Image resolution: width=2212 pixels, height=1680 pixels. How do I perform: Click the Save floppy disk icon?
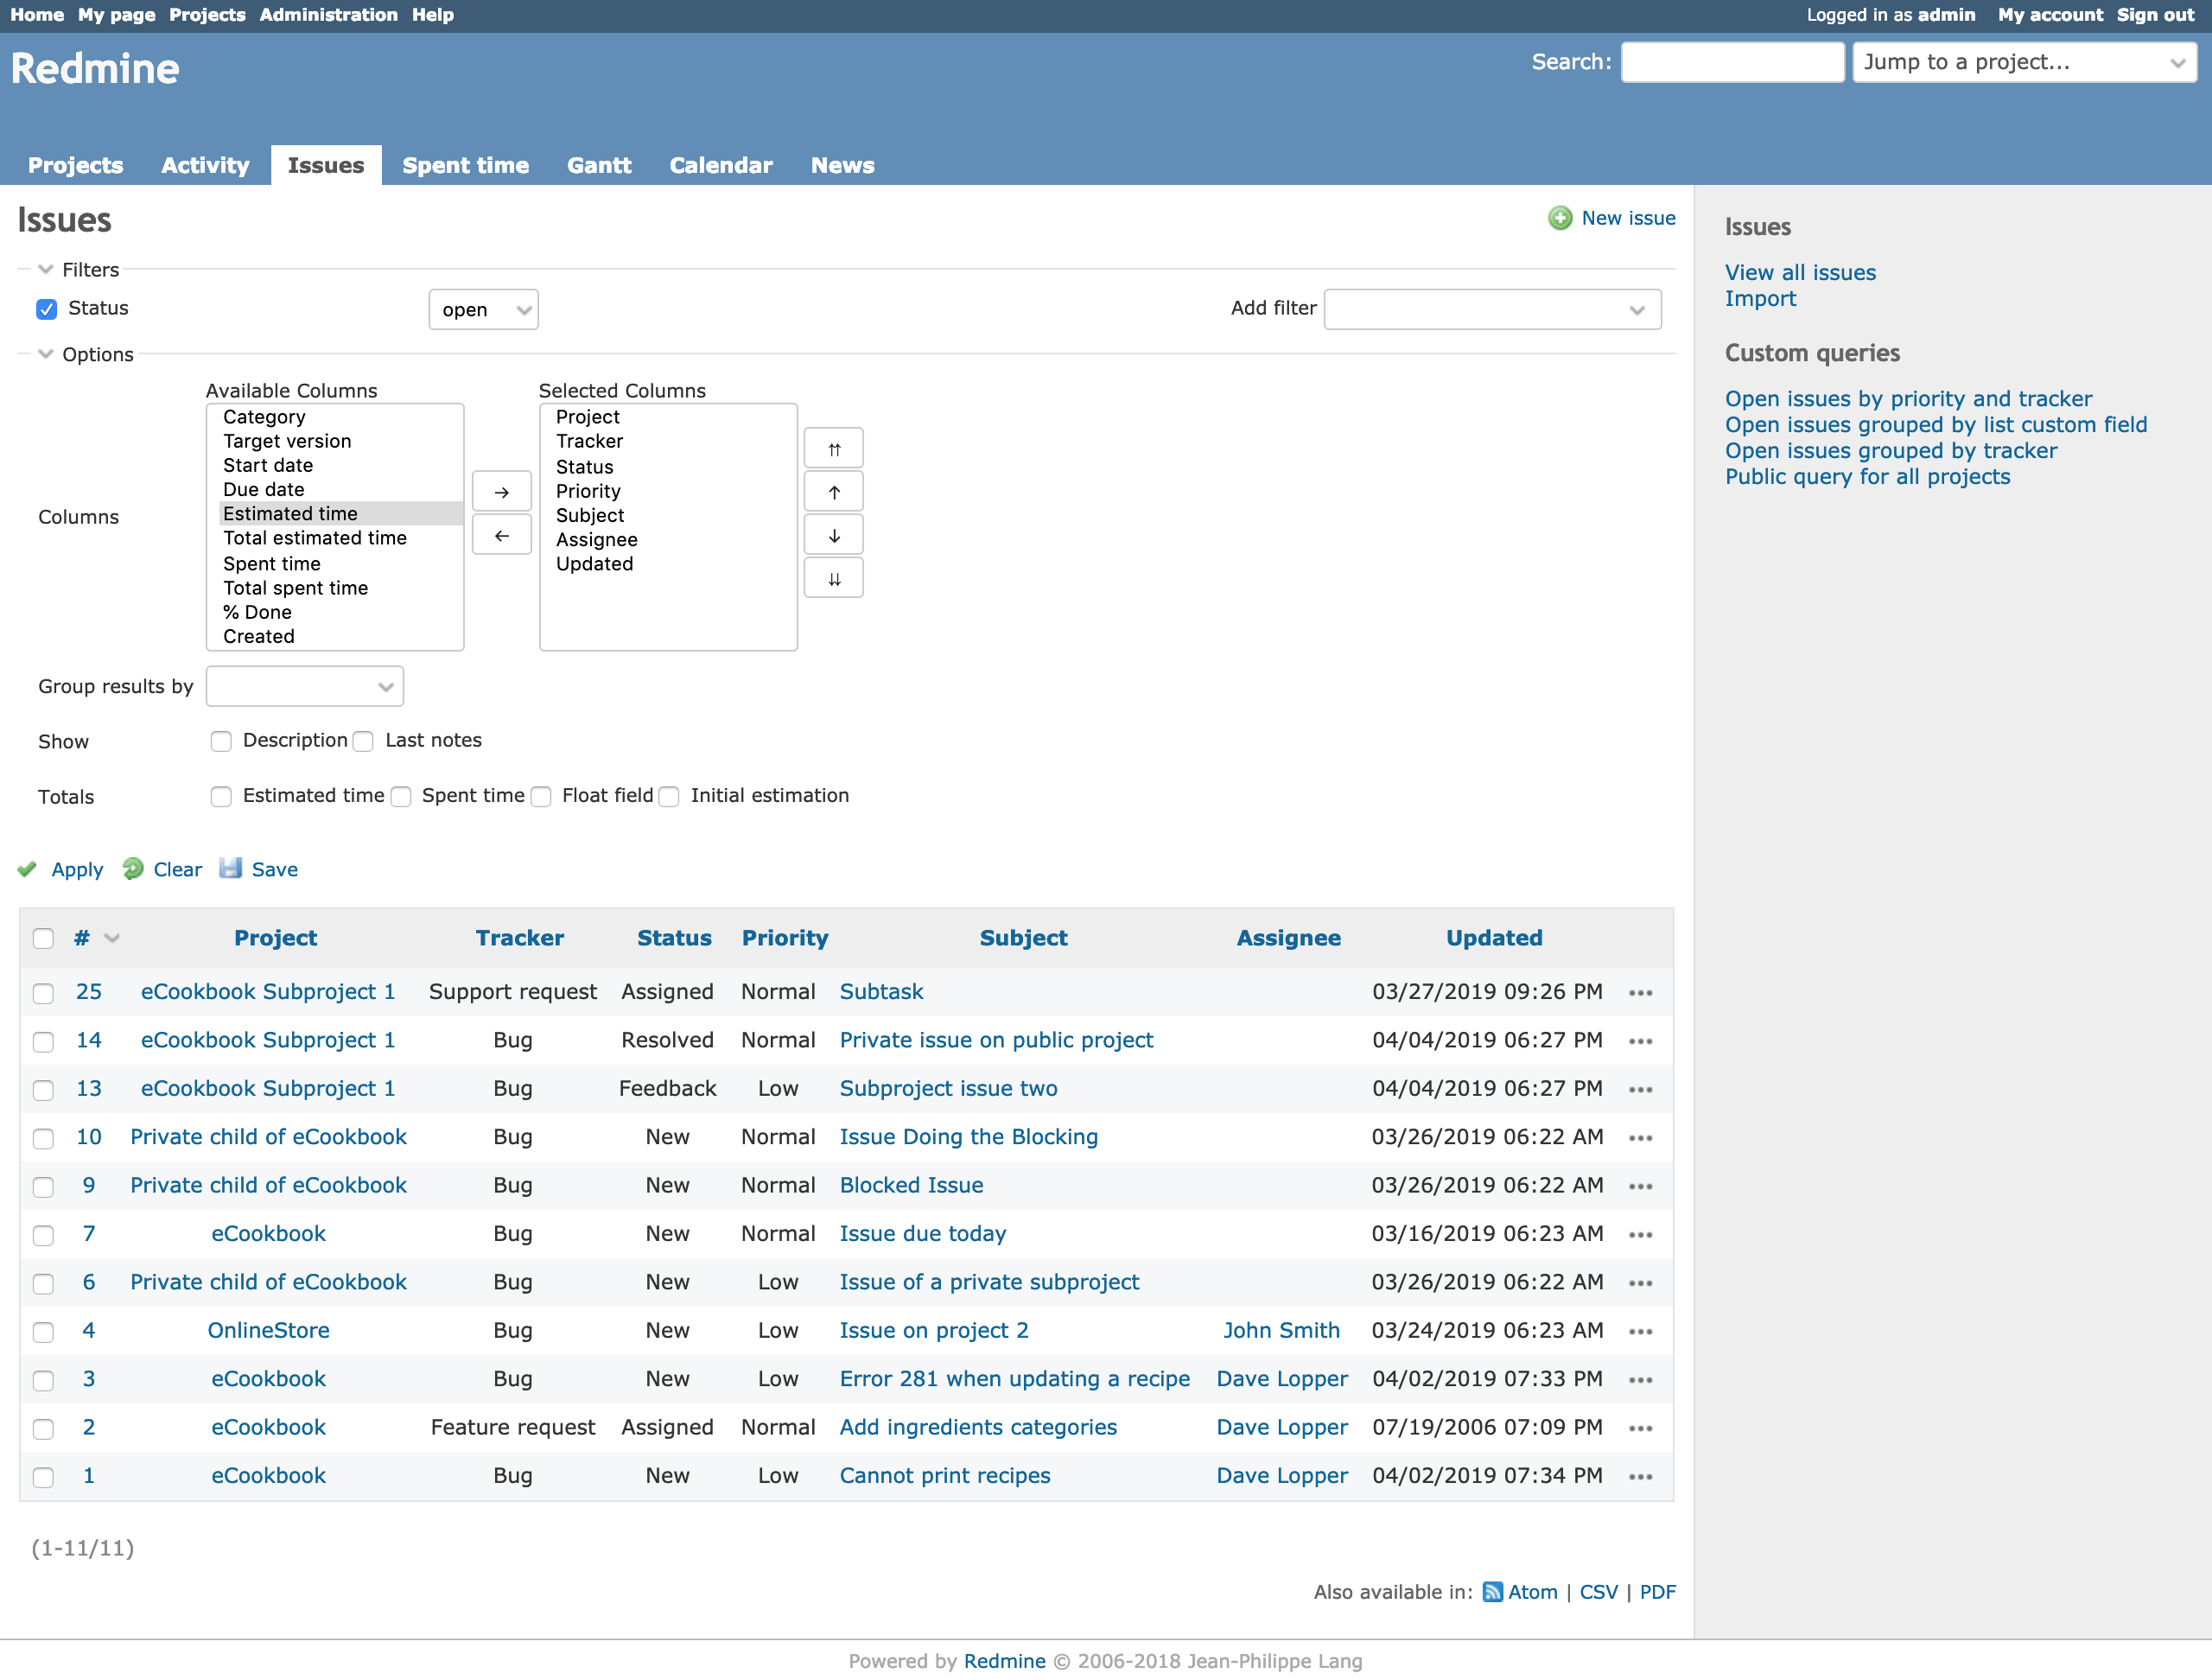coord(231,868)
